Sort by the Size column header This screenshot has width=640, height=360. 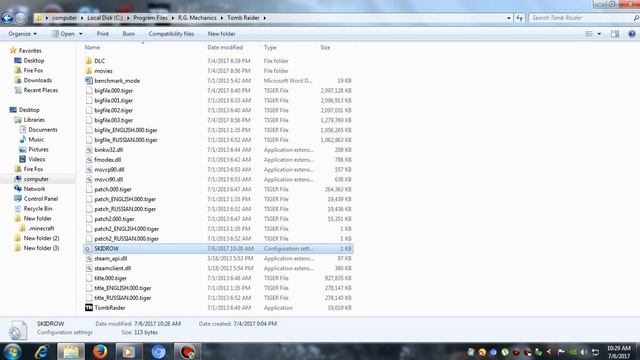tap(325, 47)
